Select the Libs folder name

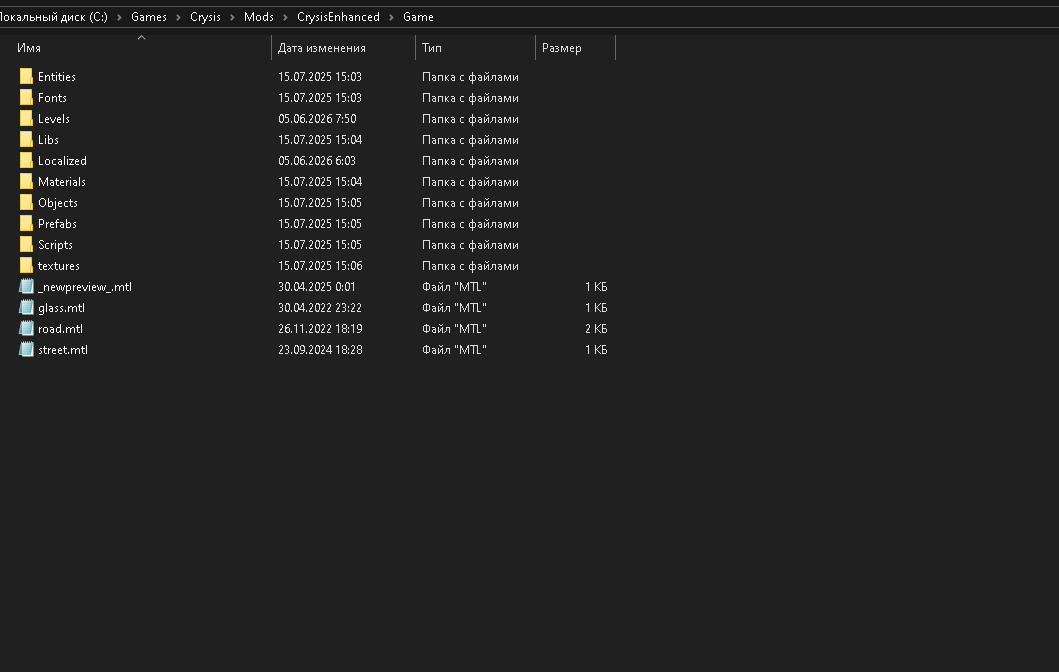tap(48, 140)
